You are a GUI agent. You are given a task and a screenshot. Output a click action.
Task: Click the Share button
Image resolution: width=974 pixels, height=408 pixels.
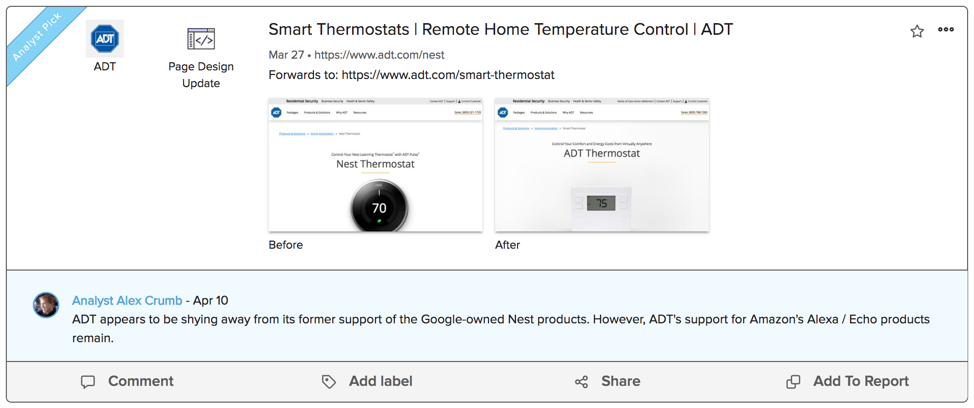620,381
